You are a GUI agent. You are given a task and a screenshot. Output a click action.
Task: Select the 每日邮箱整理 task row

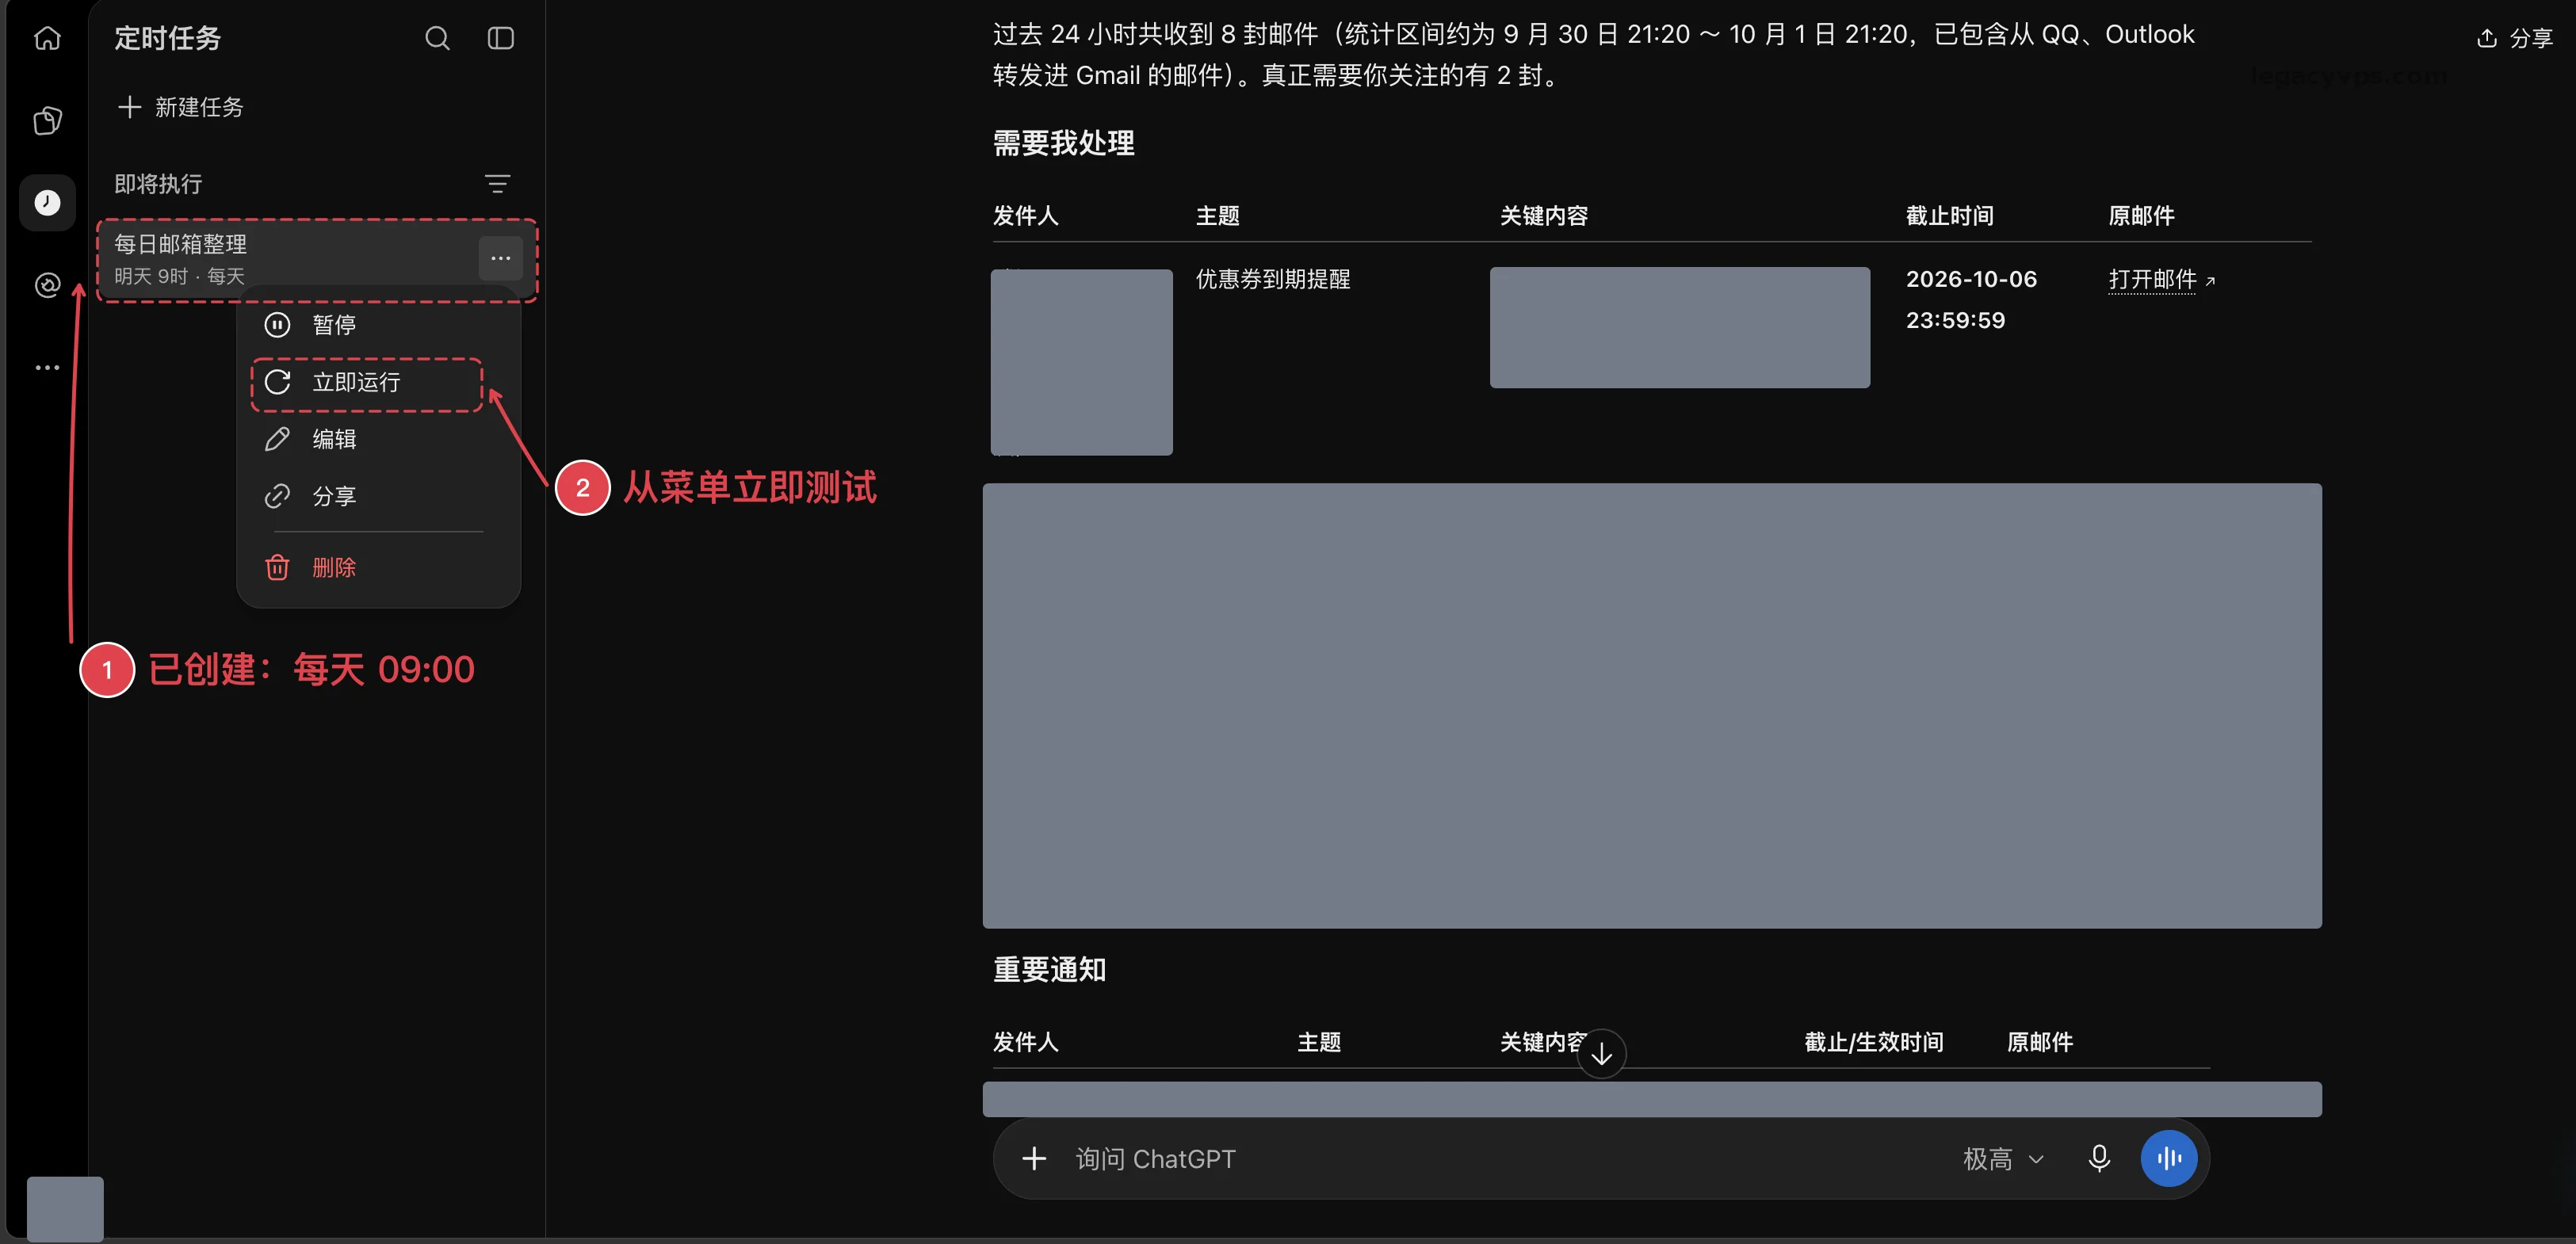317,259
